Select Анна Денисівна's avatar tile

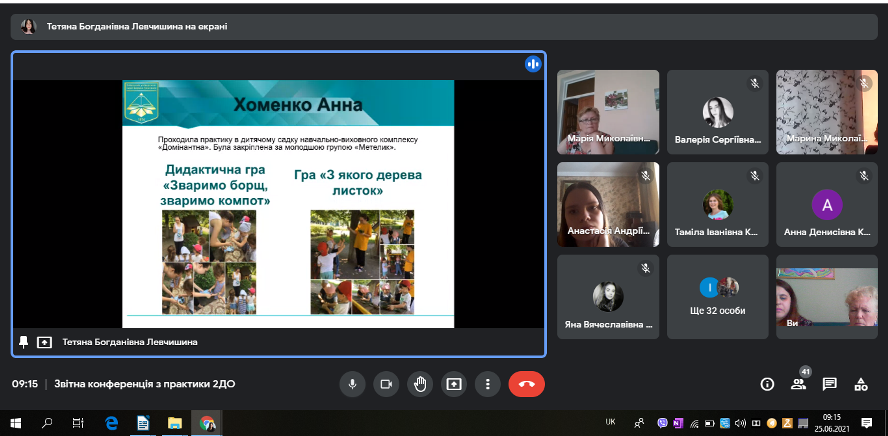click(x=826, y=204)
